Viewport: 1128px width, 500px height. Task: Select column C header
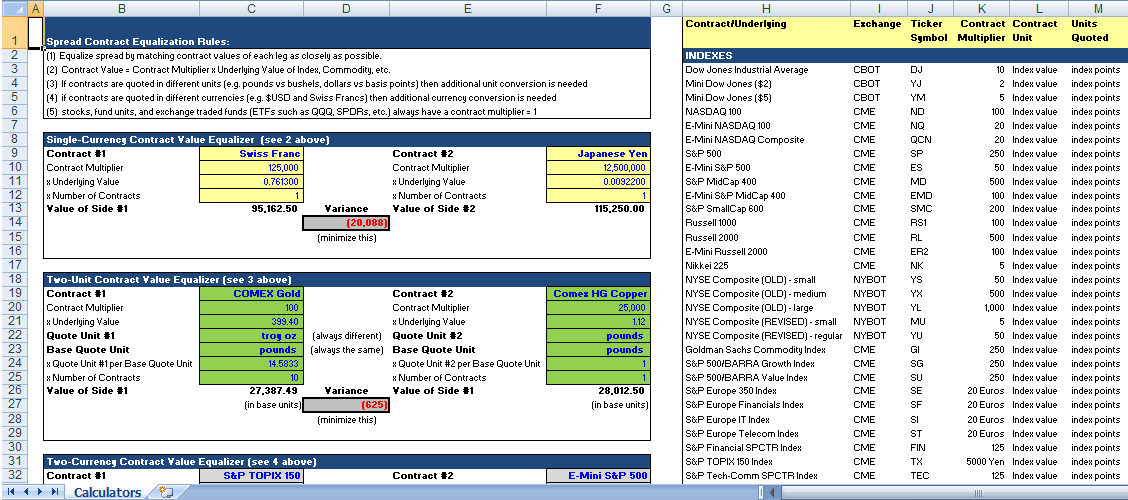pyautogui.click(x=250, y=9)
